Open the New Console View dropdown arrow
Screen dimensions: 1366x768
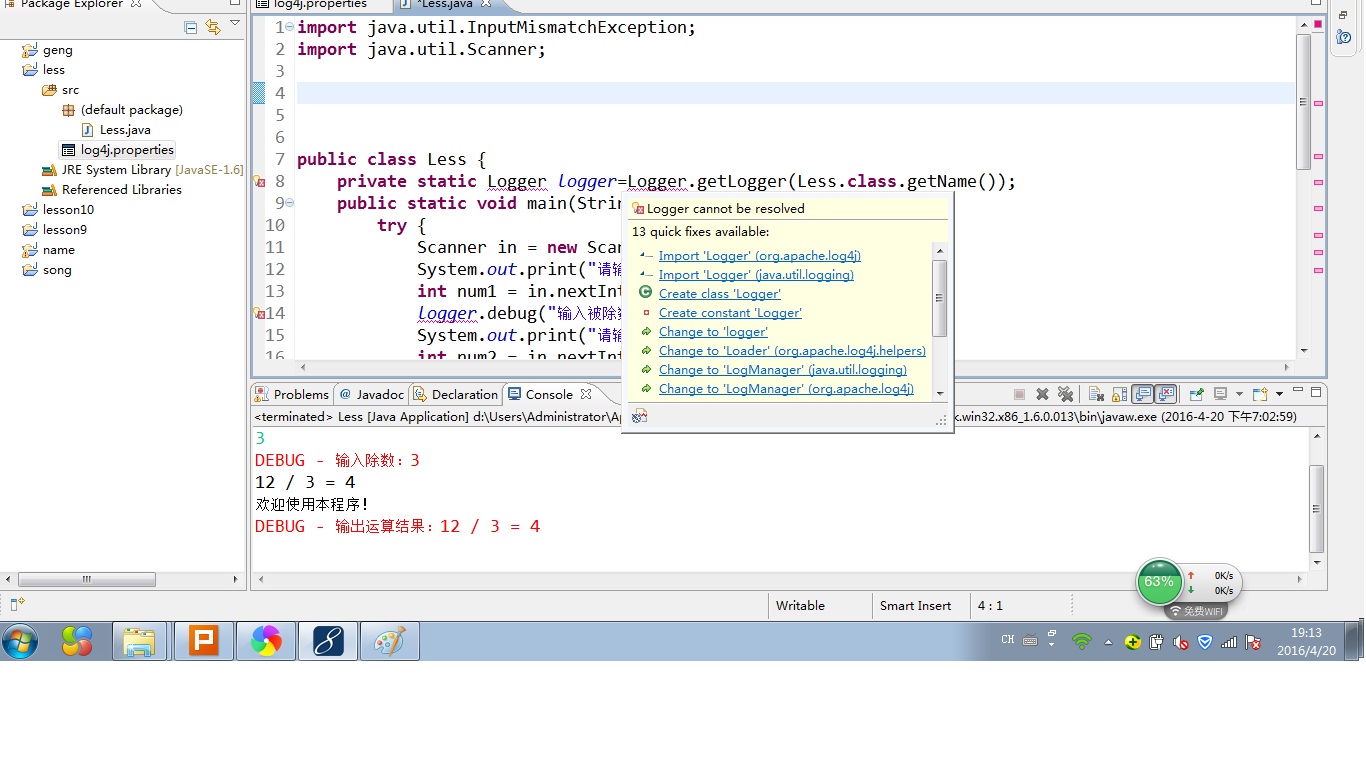(1279, 394)
